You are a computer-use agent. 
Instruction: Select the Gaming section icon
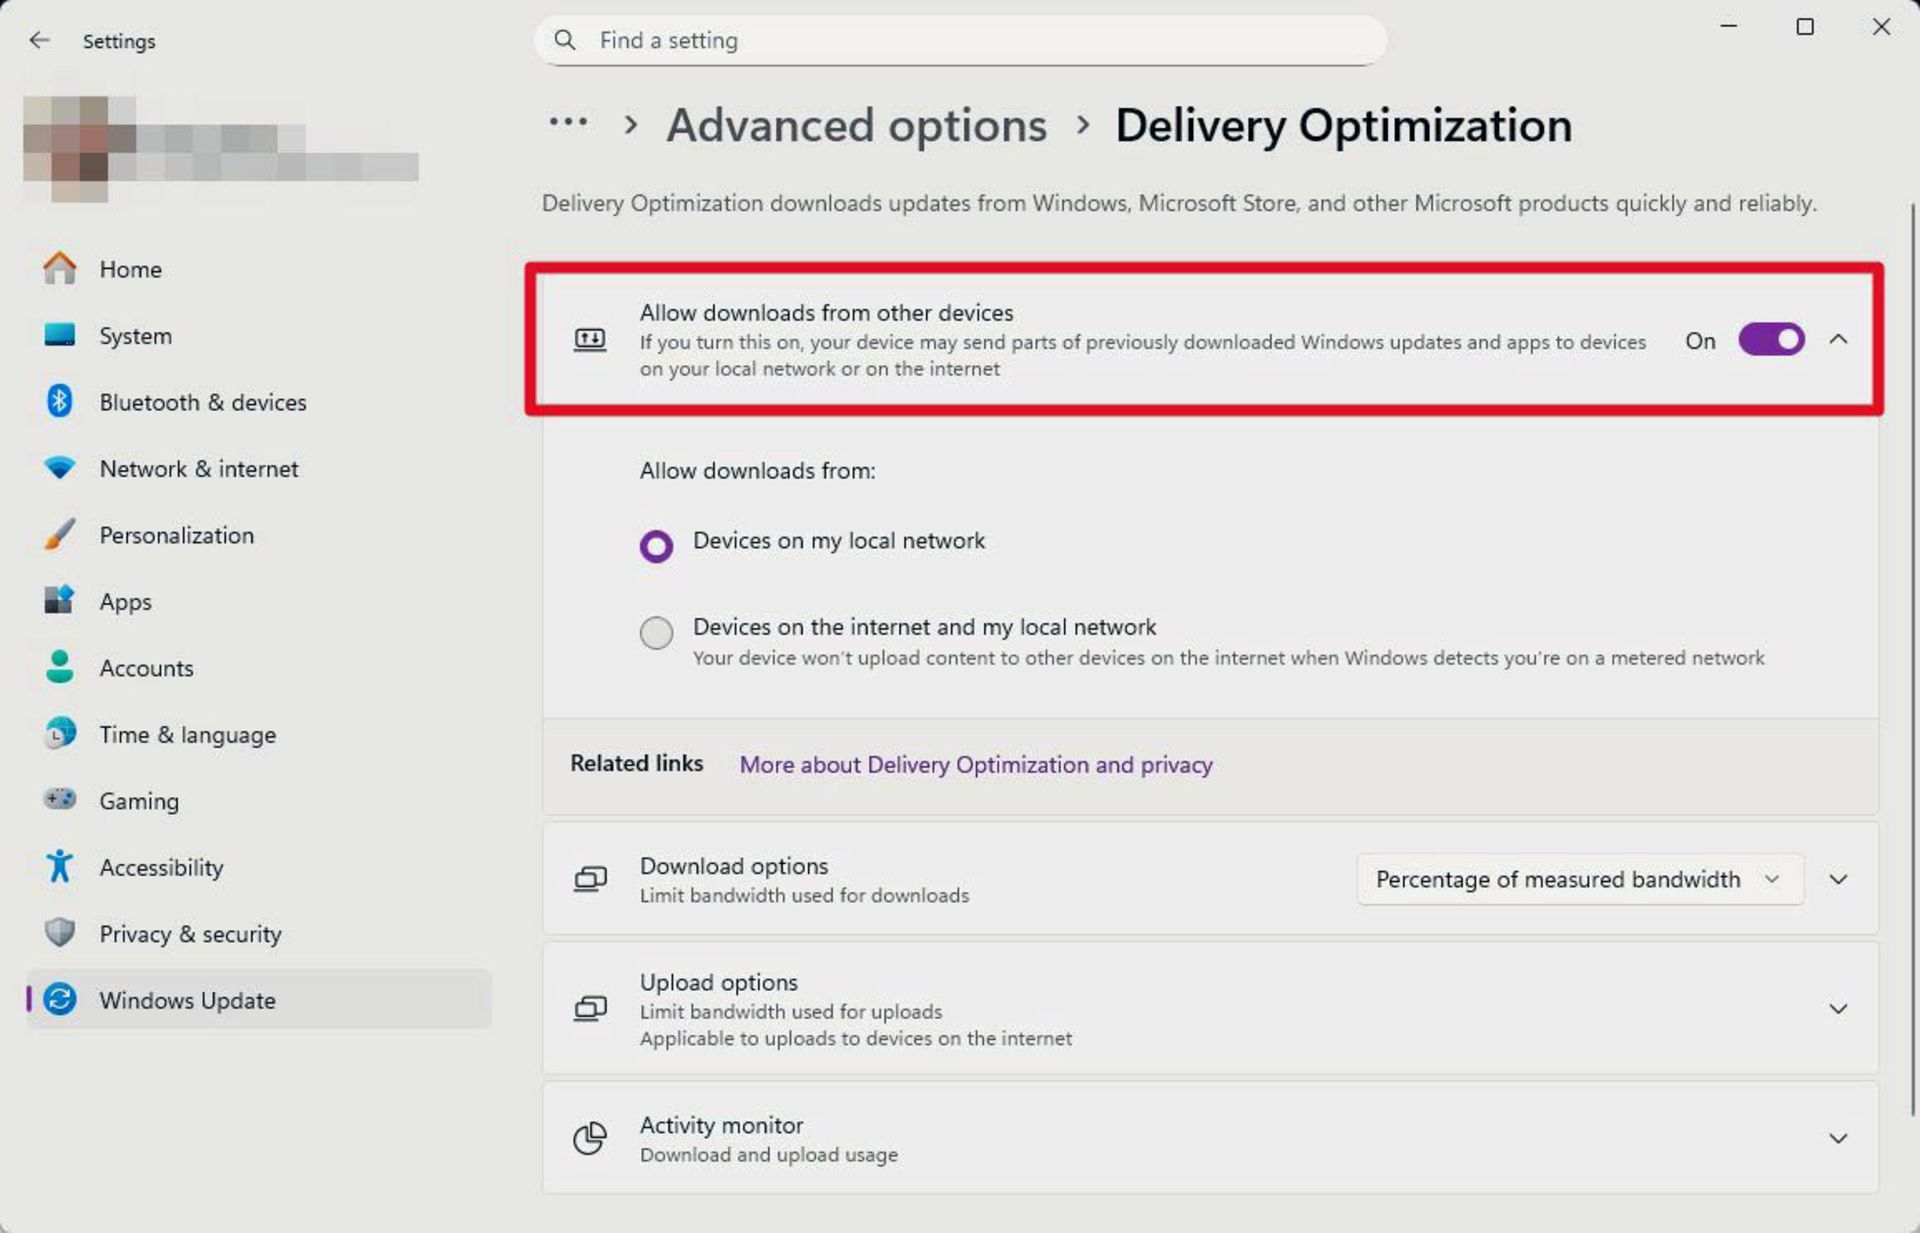click(x=60, y=799)
